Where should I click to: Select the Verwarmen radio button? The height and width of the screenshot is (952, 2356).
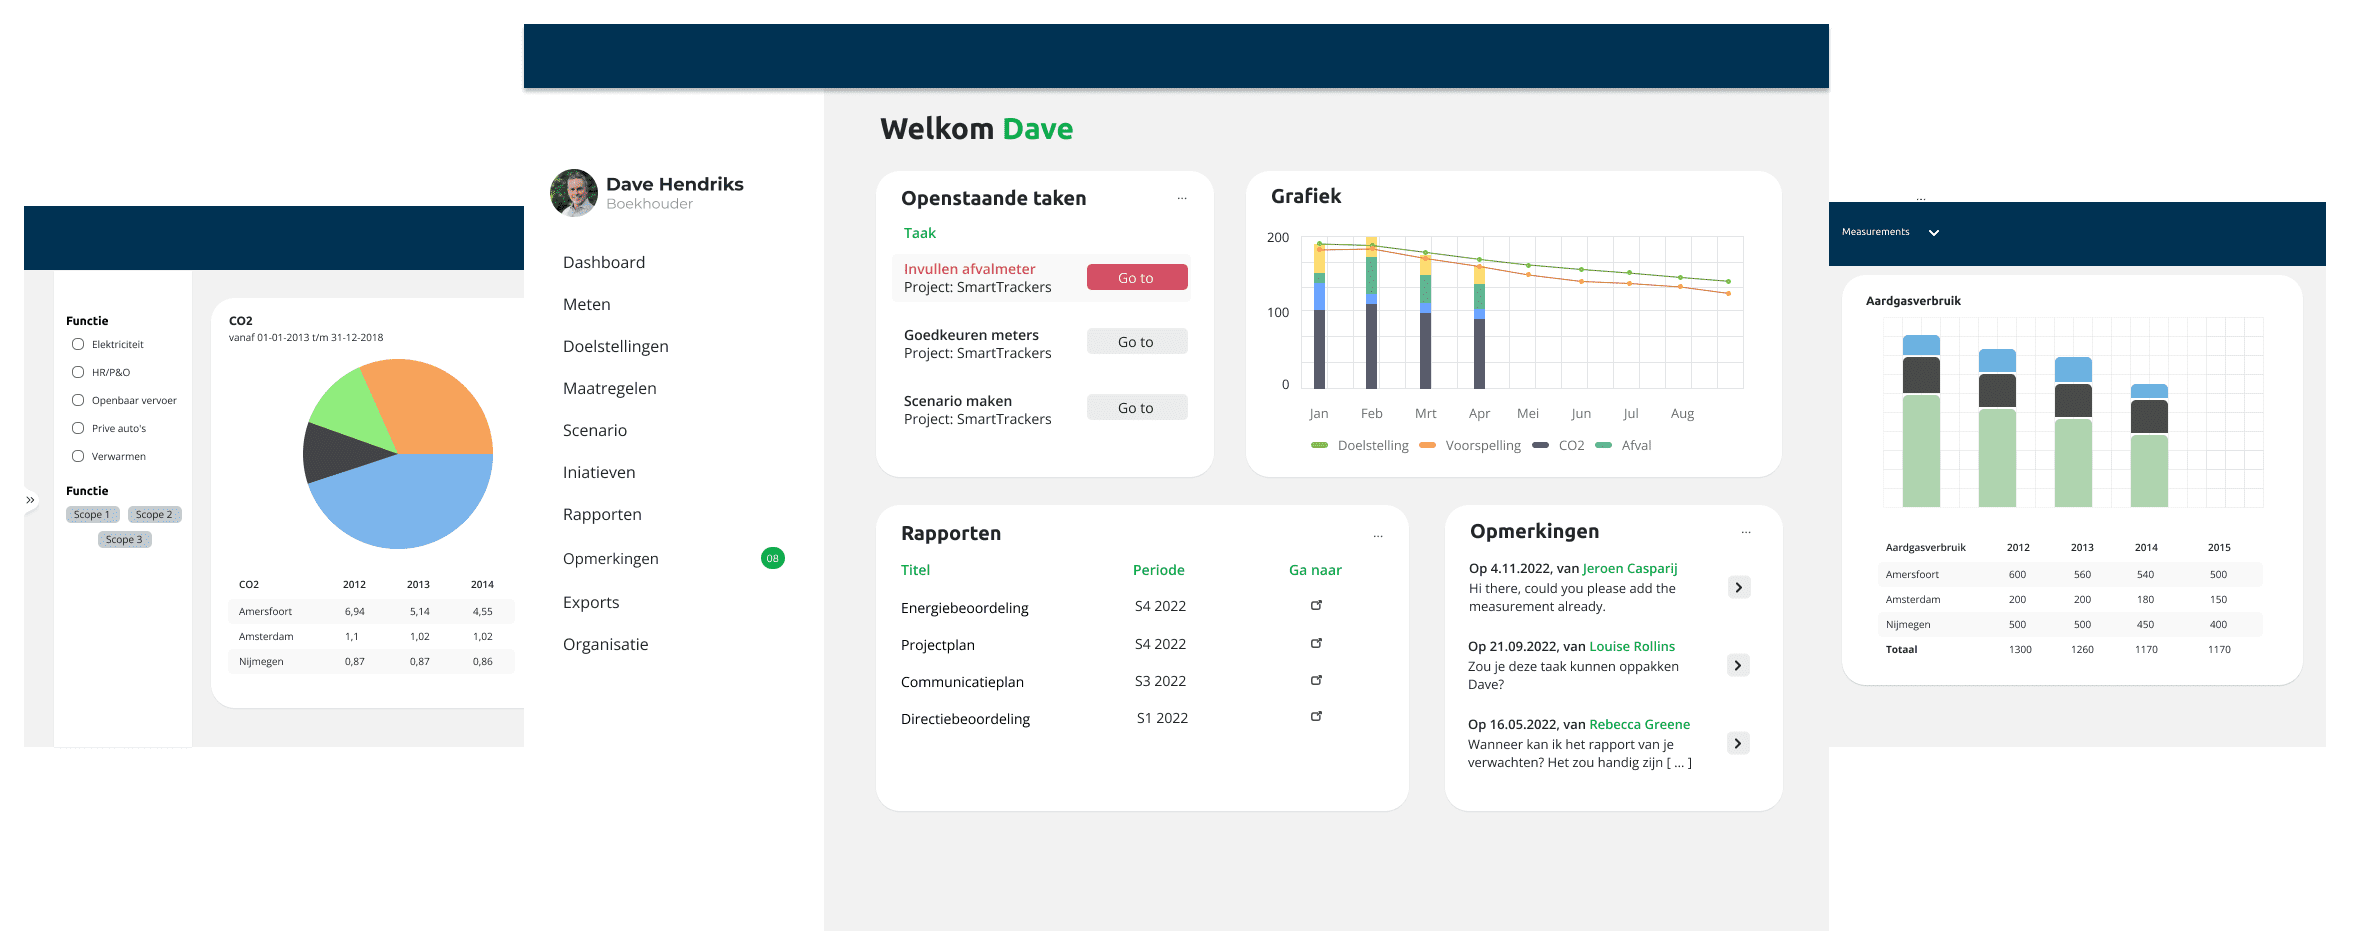pos(78,456)
